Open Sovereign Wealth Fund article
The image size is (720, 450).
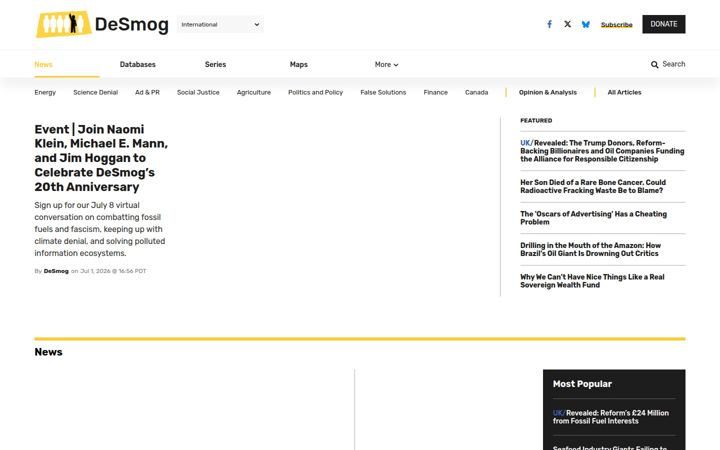click(x=592, y=281)
